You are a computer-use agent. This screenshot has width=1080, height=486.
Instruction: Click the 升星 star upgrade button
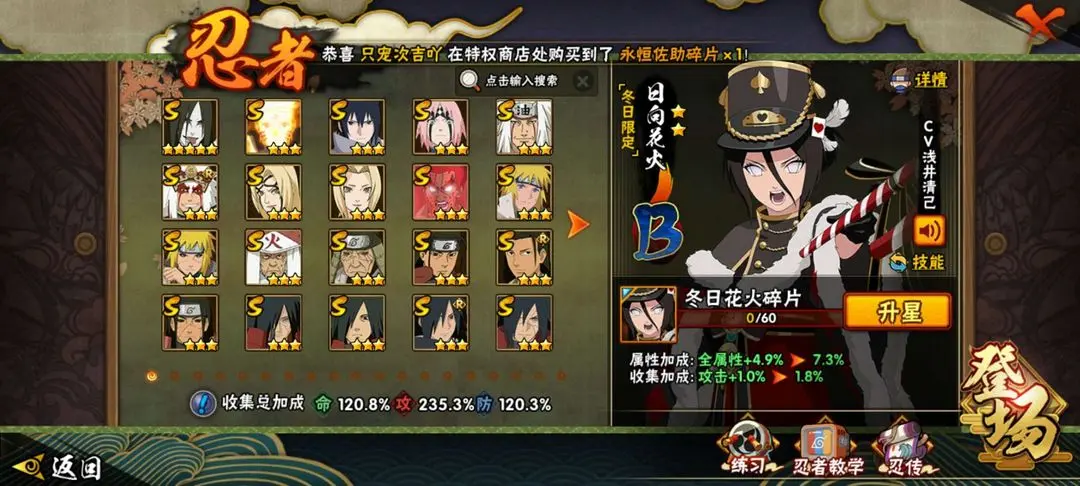898,311
